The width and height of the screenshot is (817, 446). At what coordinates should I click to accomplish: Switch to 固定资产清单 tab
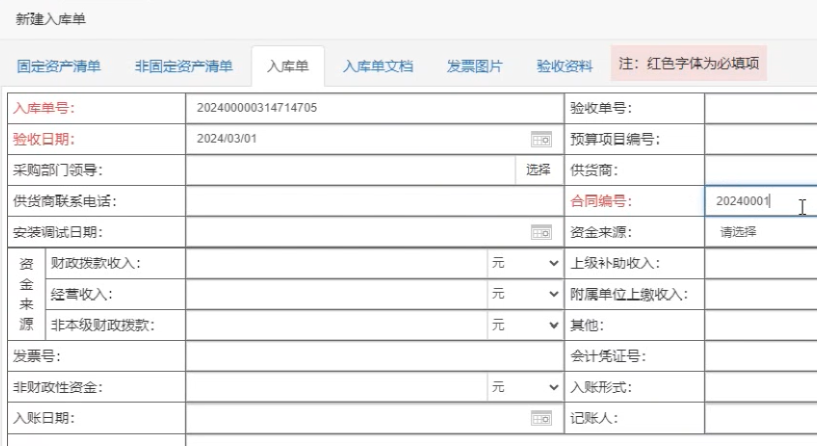click(x=59, y=66)
